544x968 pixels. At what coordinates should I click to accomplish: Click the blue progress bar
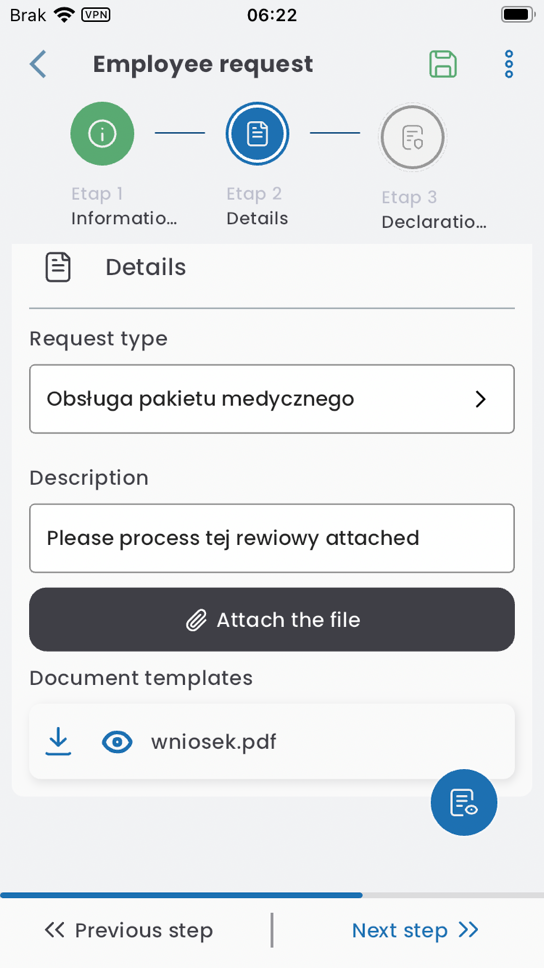181,895
